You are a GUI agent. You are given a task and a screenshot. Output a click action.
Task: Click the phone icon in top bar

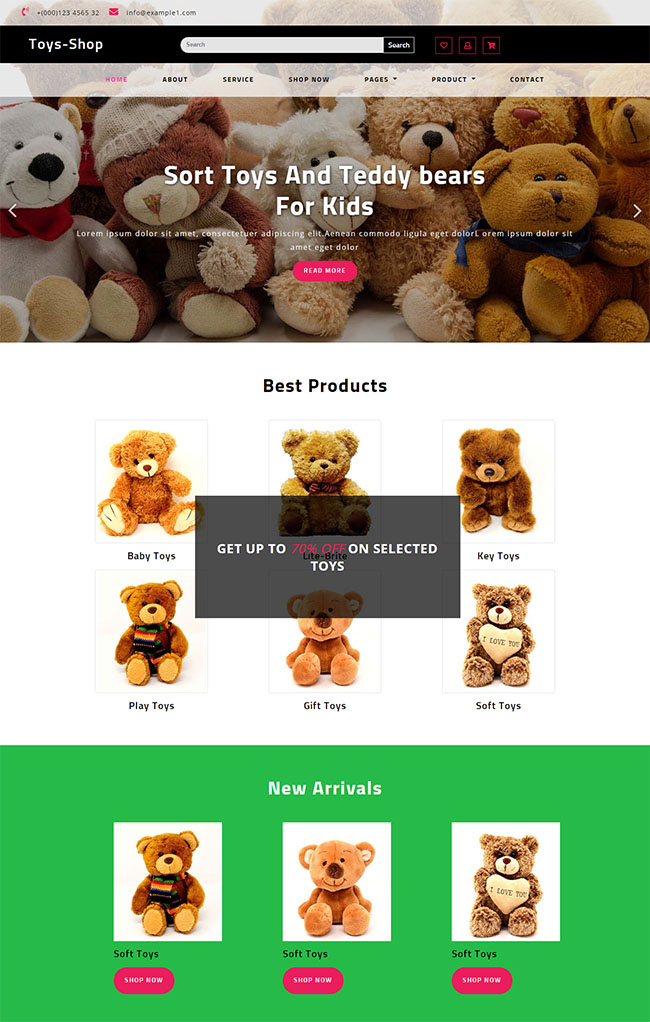point(25,12)
